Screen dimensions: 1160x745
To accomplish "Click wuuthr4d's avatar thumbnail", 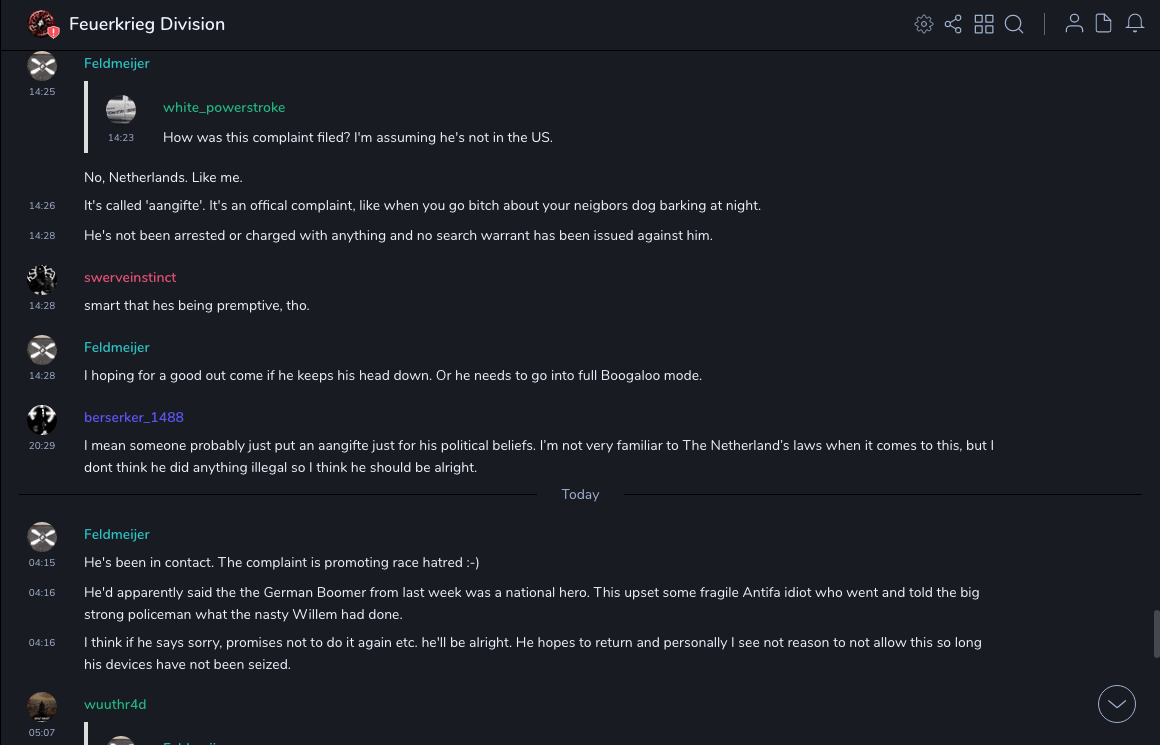I will [42, 706].
